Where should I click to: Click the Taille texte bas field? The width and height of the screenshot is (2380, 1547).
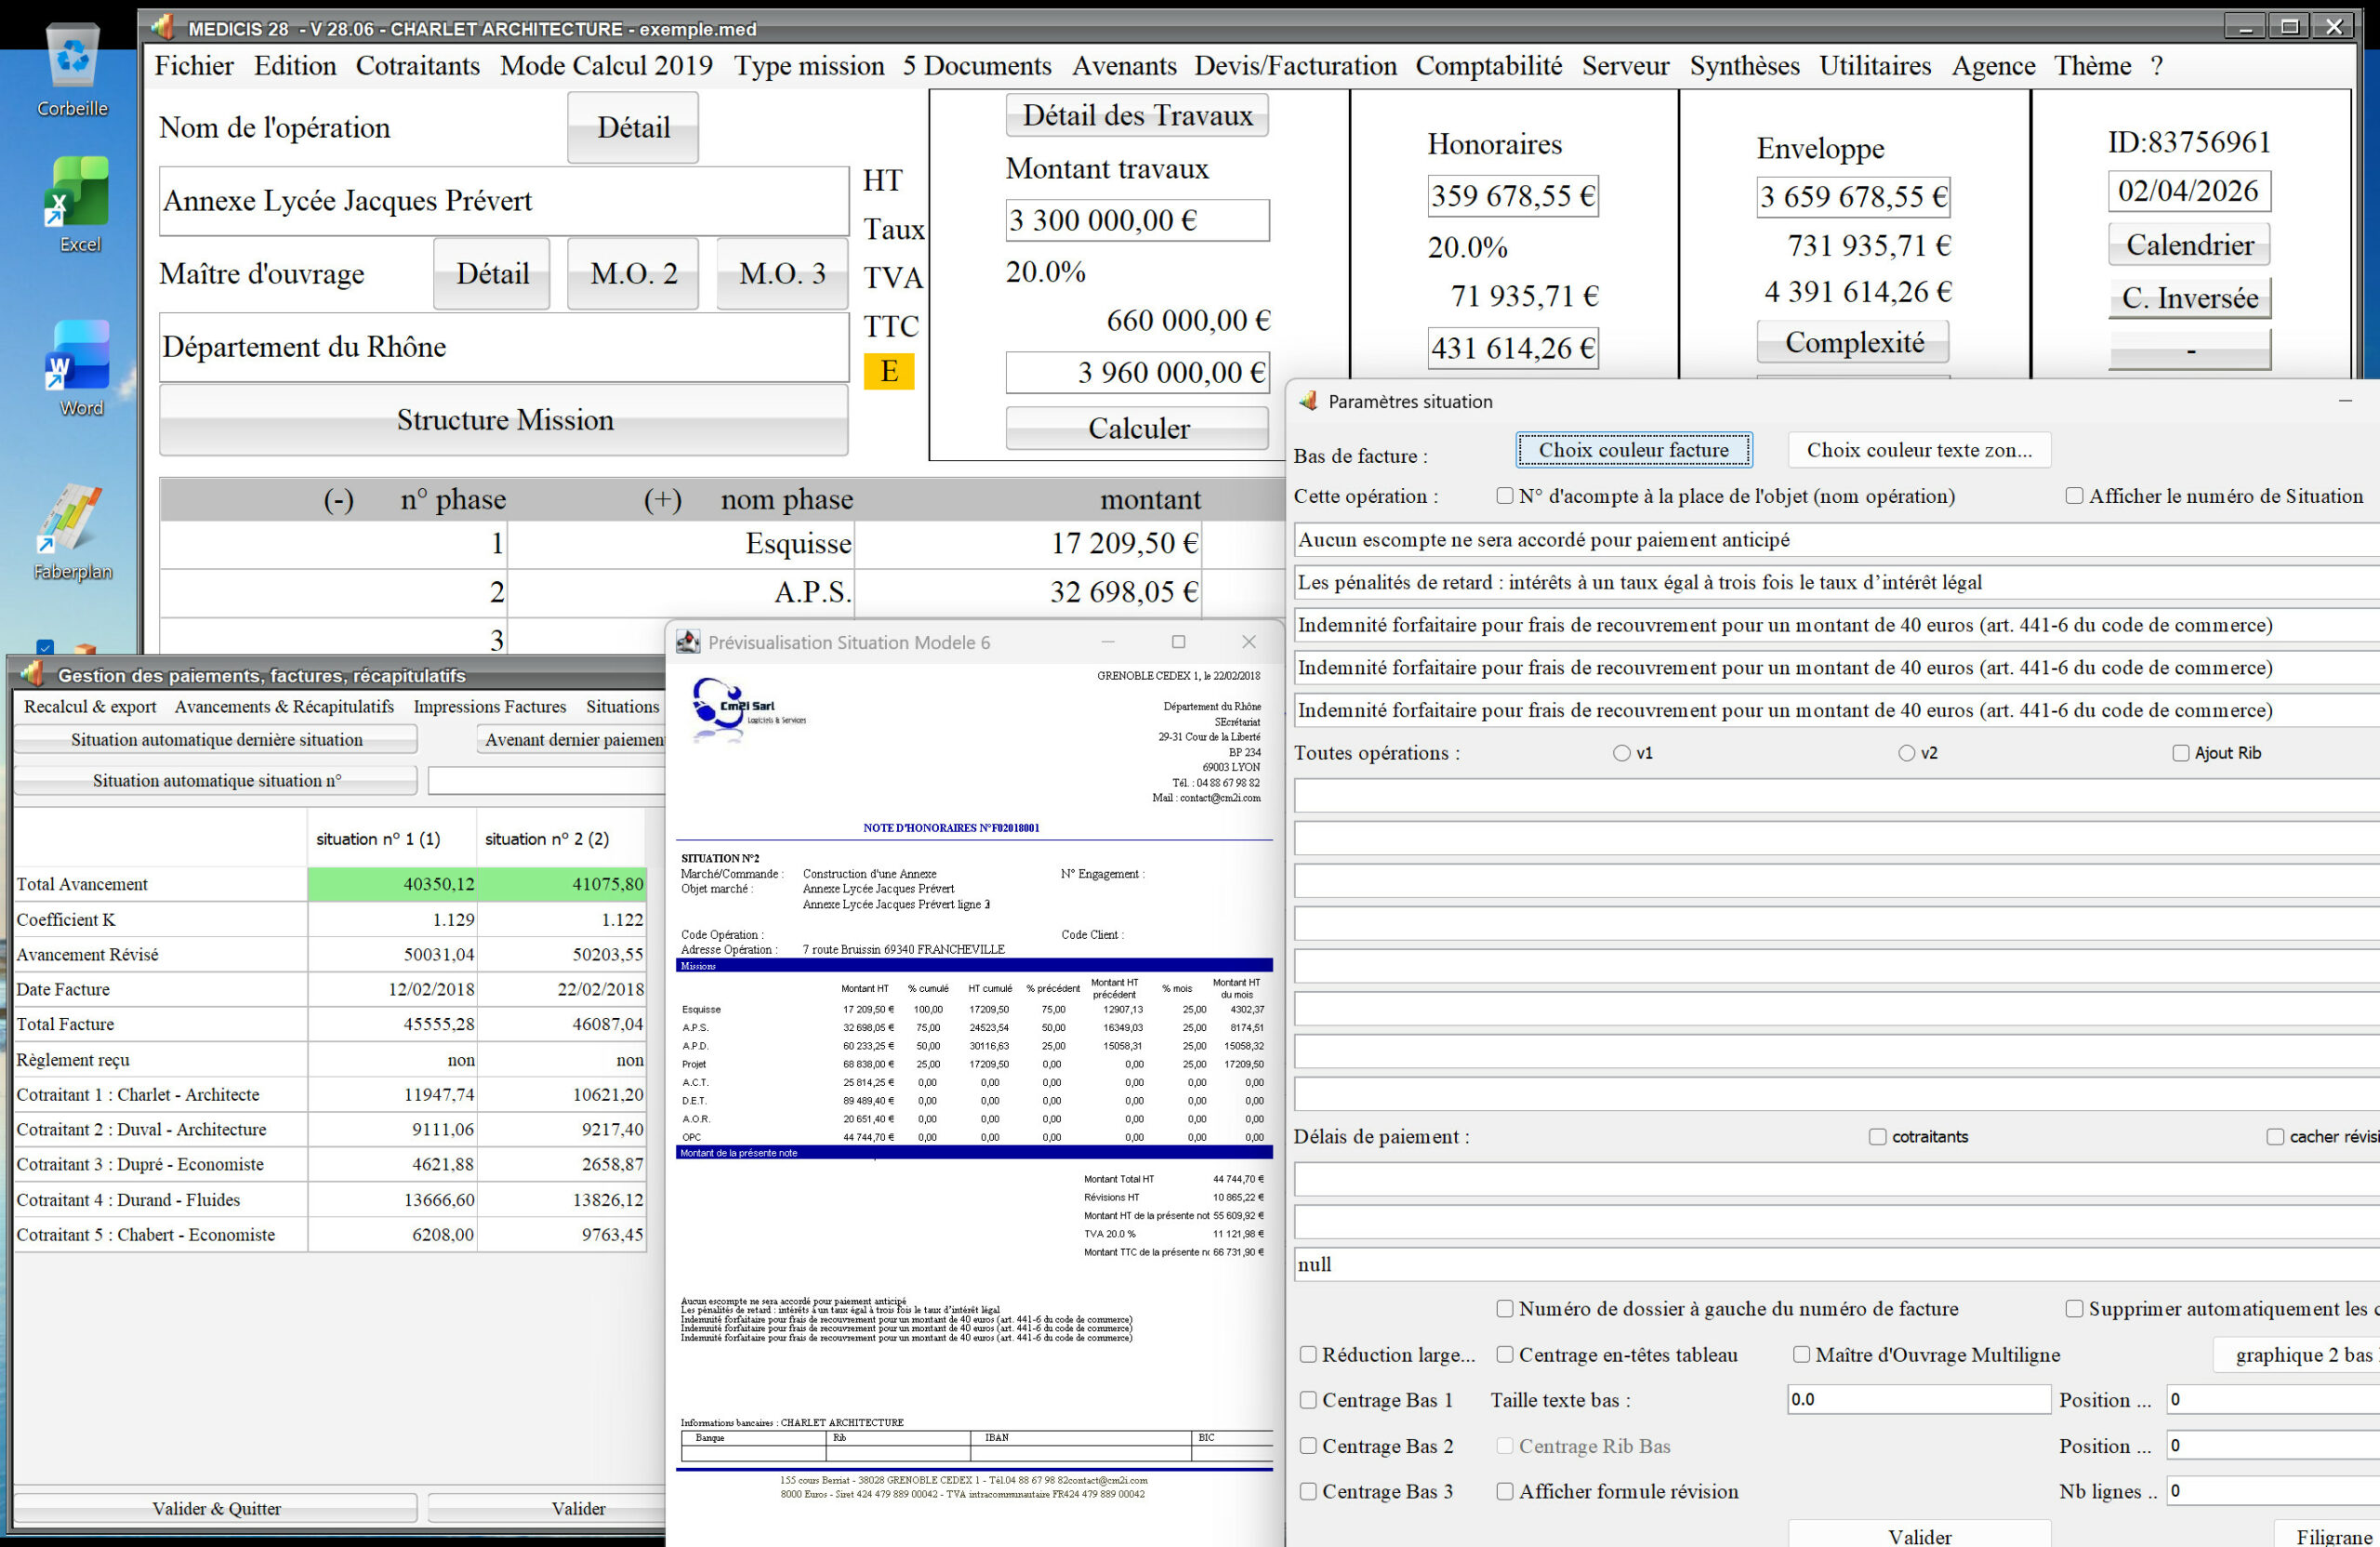pyautogui.click(x=1919, y=1400)
